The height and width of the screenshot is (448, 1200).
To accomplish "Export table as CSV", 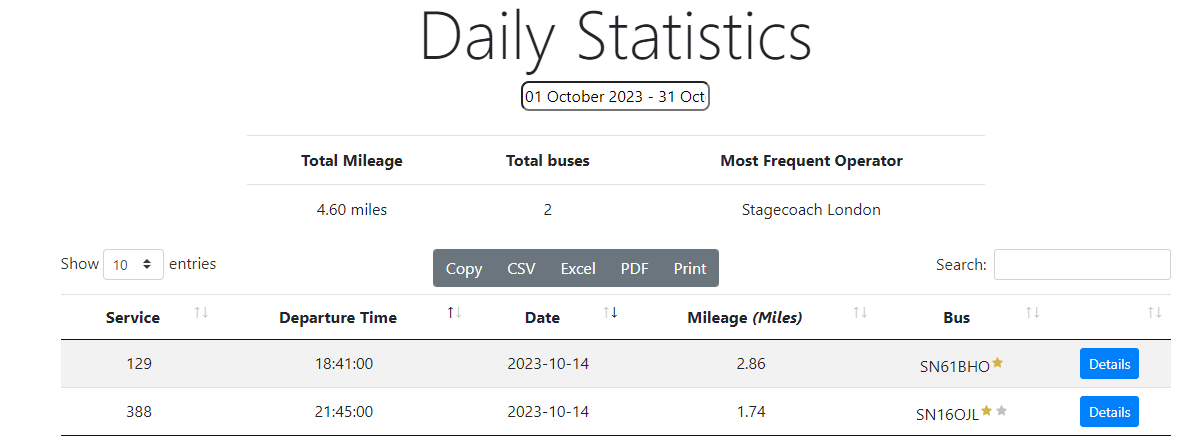I will tap(521, 268).
